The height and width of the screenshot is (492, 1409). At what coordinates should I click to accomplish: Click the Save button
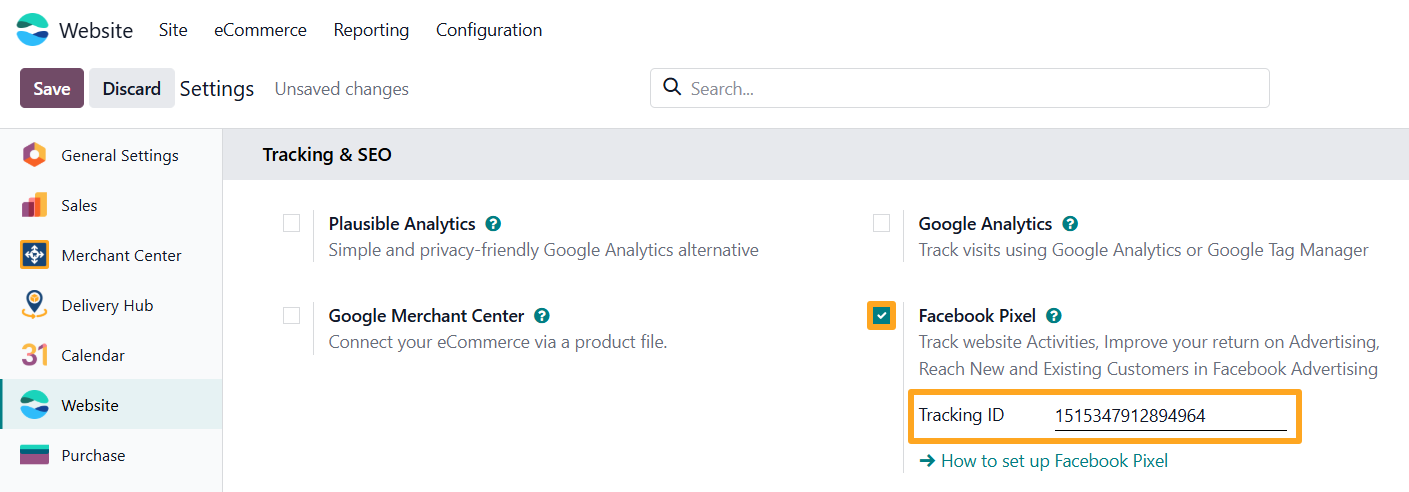pos(52,88)
